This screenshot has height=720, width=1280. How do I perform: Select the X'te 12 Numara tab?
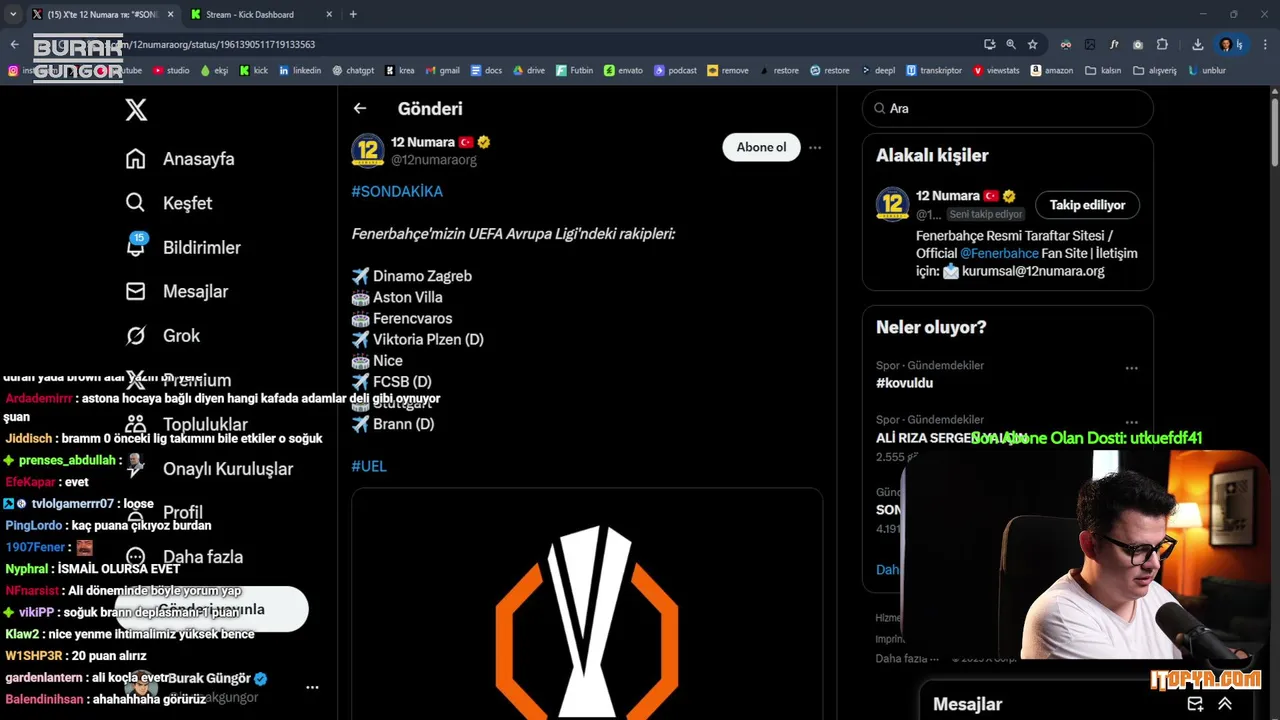(103, 15)
